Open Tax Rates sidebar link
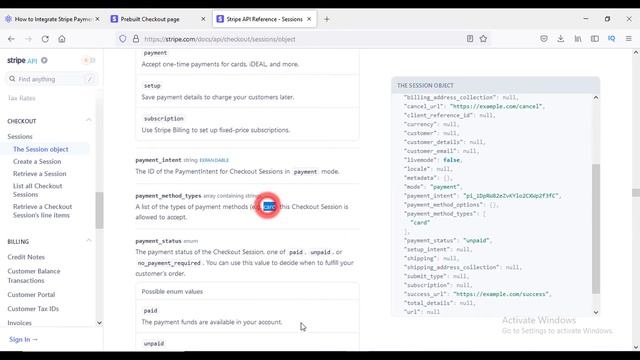640x360 pixels. tap(21, 98)
